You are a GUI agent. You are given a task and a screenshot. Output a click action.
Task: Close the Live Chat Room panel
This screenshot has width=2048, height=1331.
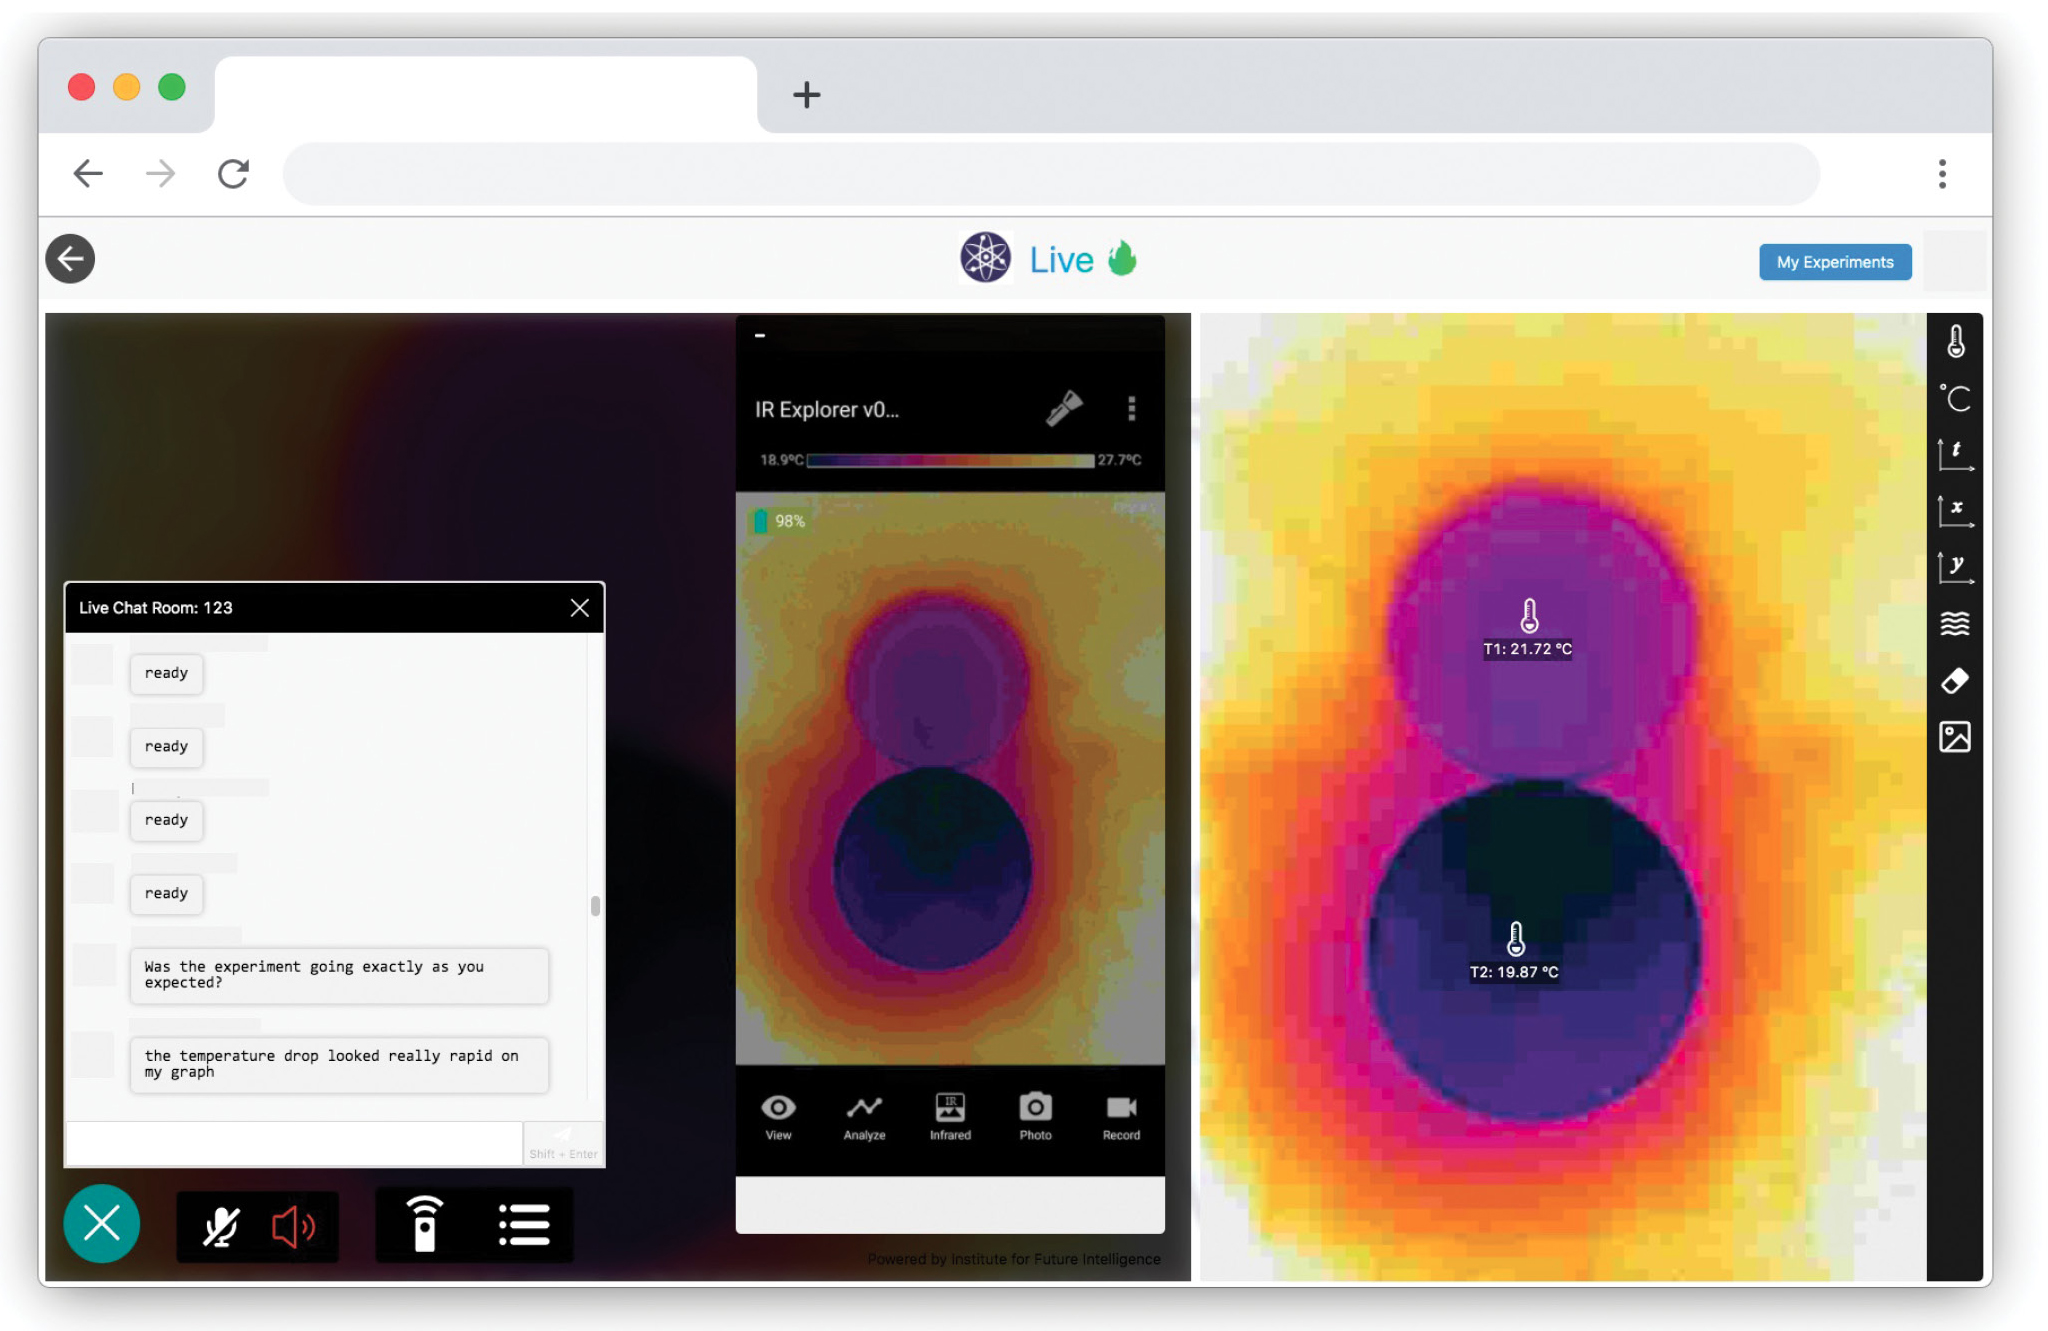pyautogui.click(x=581, y=607)
